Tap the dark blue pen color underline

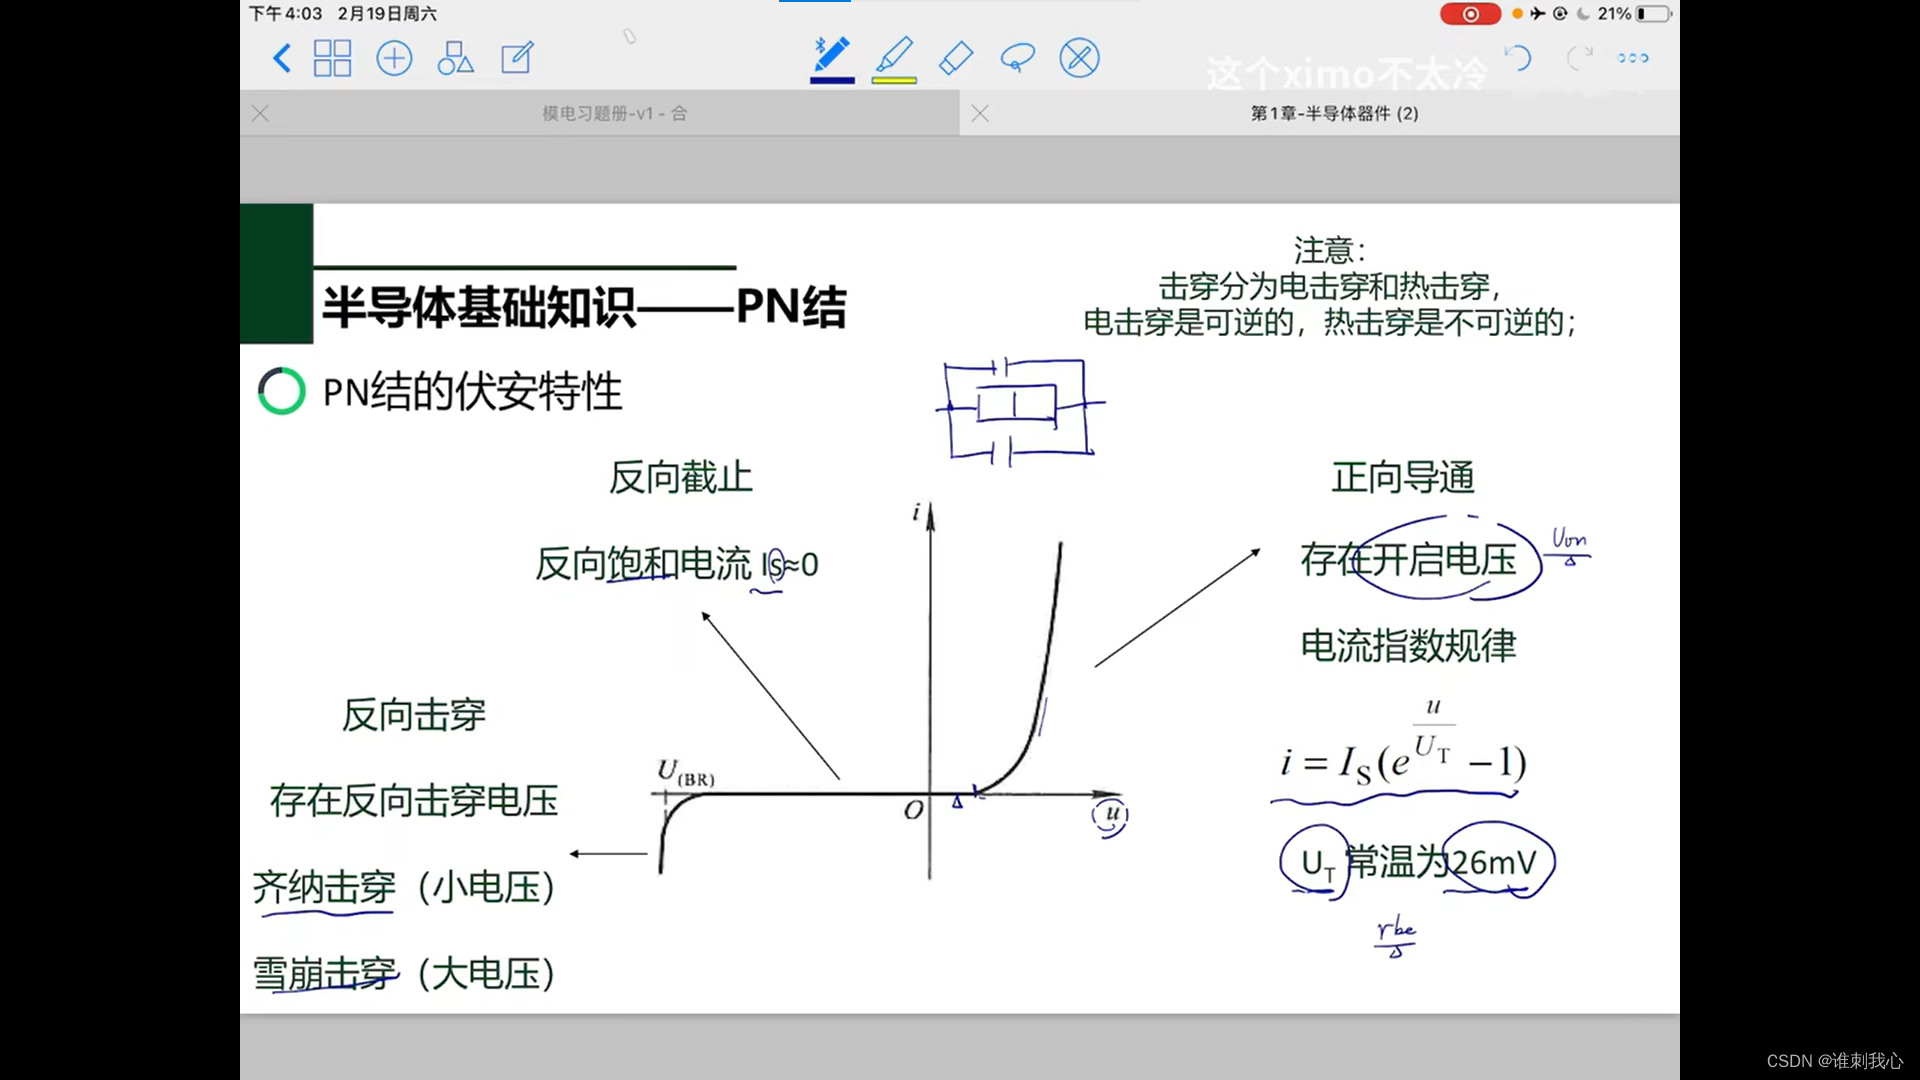click(x=831, y=80)
